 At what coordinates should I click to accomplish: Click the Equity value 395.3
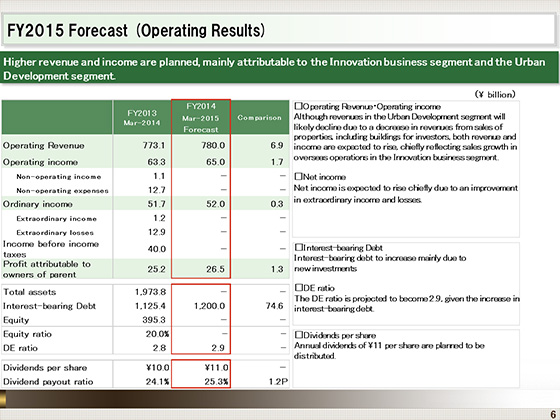(154, 320)
